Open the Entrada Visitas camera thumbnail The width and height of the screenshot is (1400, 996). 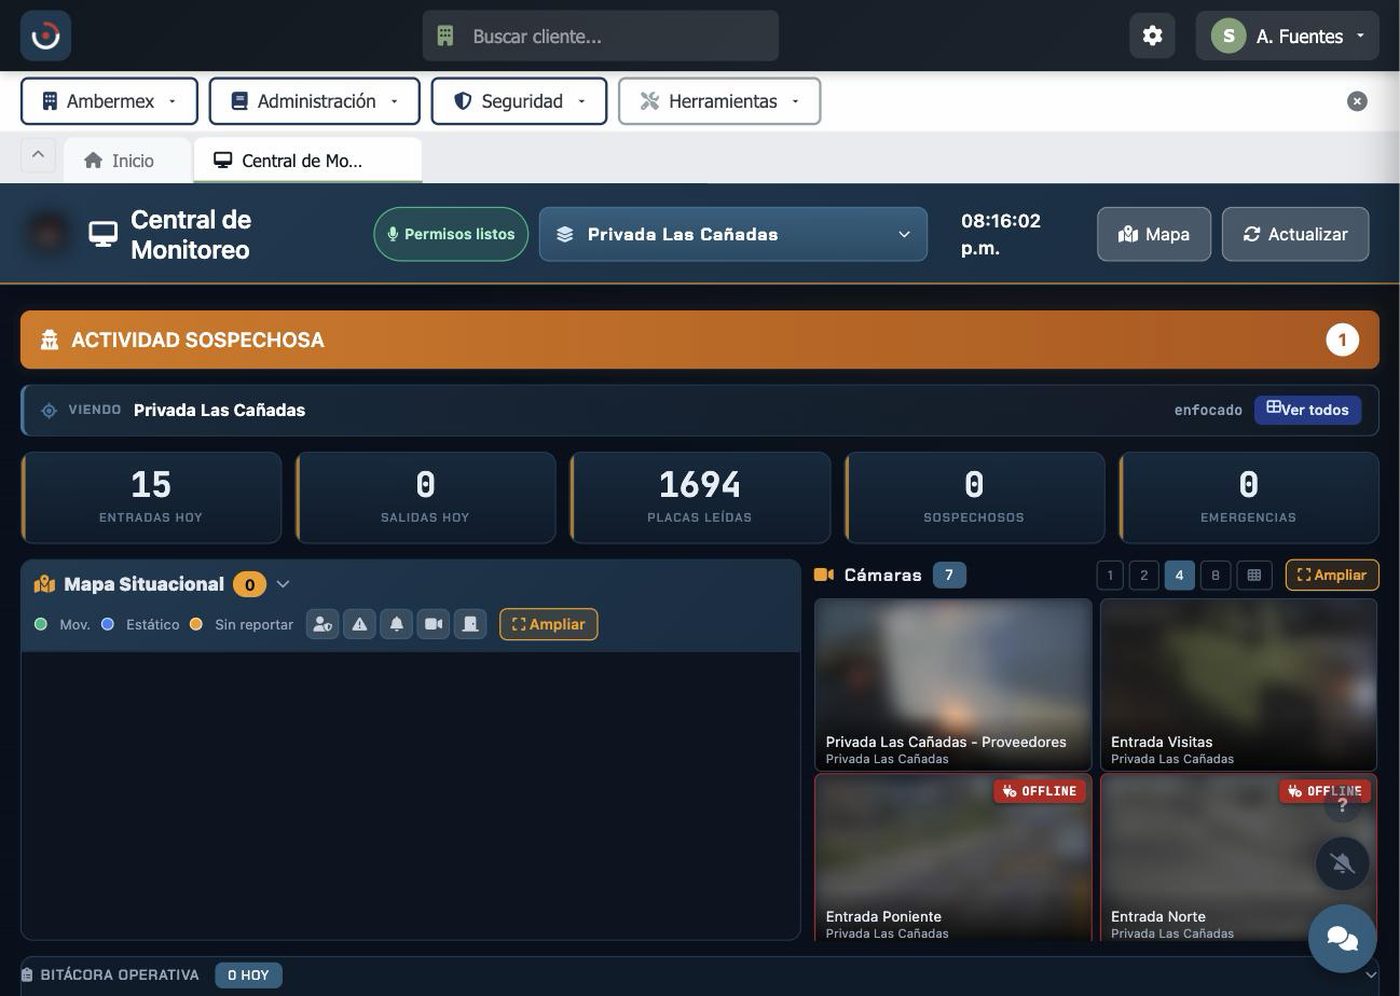pos(1238,685)
